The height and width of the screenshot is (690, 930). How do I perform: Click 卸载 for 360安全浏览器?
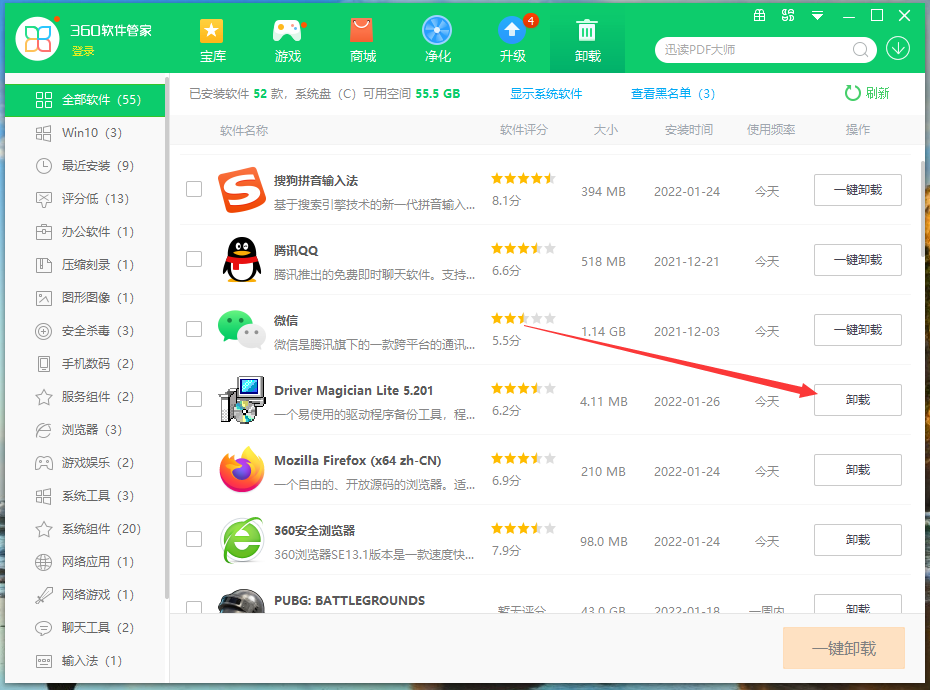pos(858,540)
